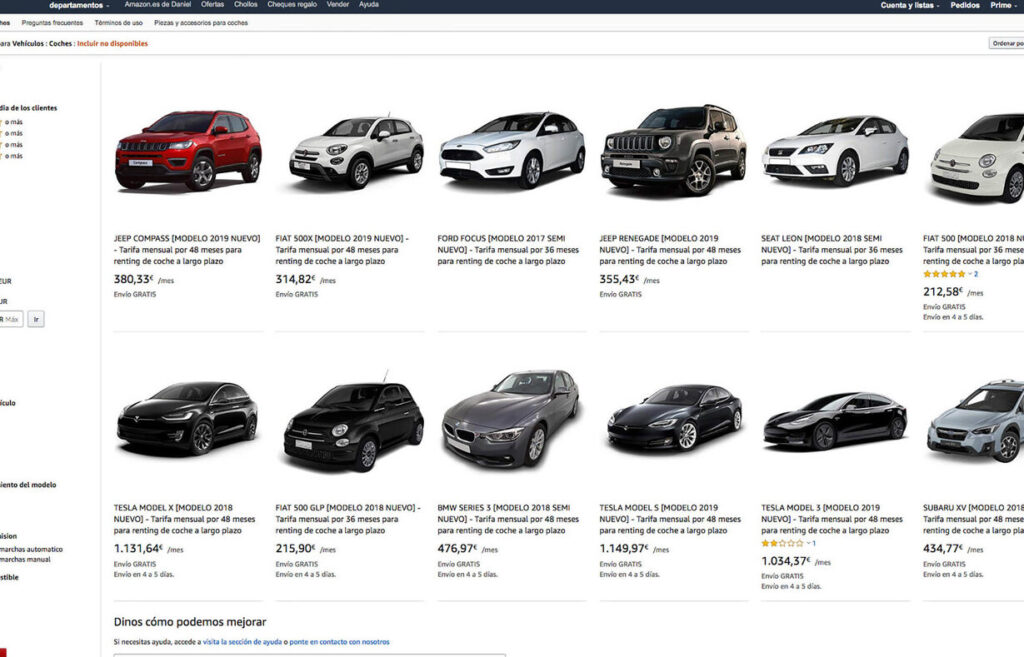The height and width of the screenshot is (657, 1024).
Task: Open the Cuenta y listas dropdown
Action: point(909,5)
